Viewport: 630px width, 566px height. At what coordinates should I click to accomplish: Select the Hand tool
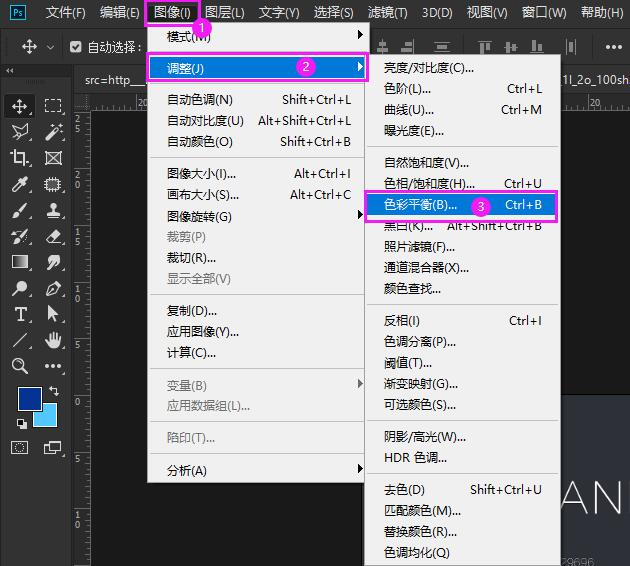[x=53, y=340]
